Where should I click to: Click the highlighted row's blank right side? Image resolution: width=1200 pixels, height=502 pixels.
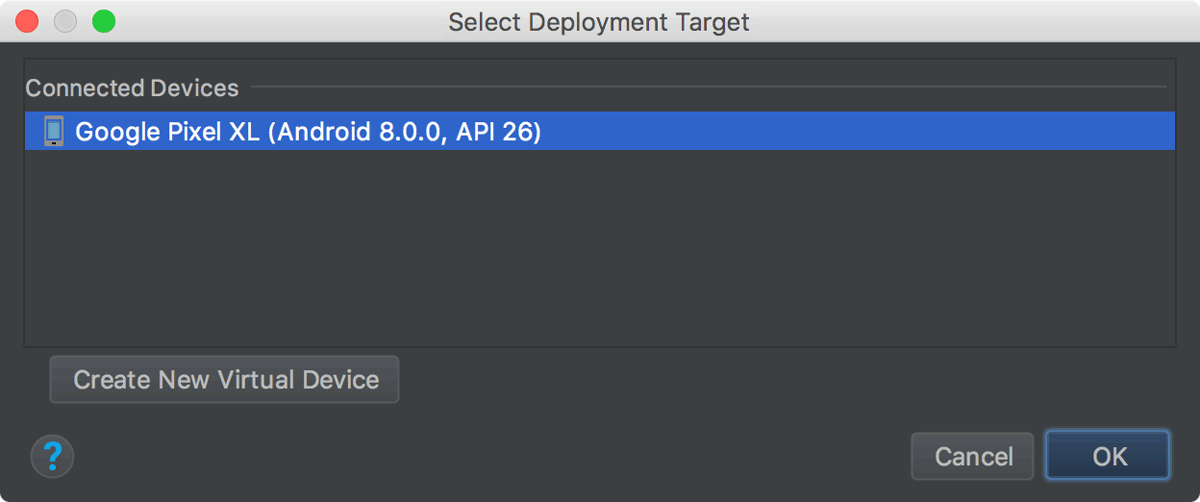click(x=858, y=131)
